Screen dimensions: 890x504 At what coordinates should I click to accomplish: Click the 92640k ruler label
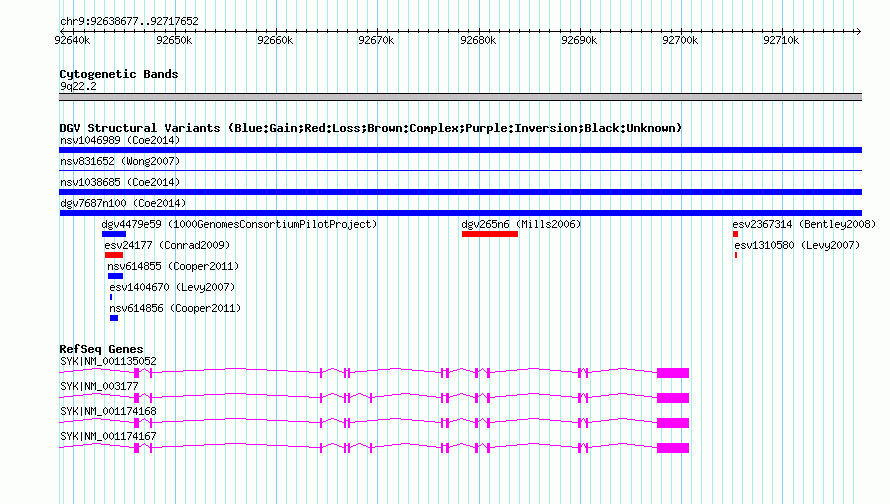coord(72,40)
